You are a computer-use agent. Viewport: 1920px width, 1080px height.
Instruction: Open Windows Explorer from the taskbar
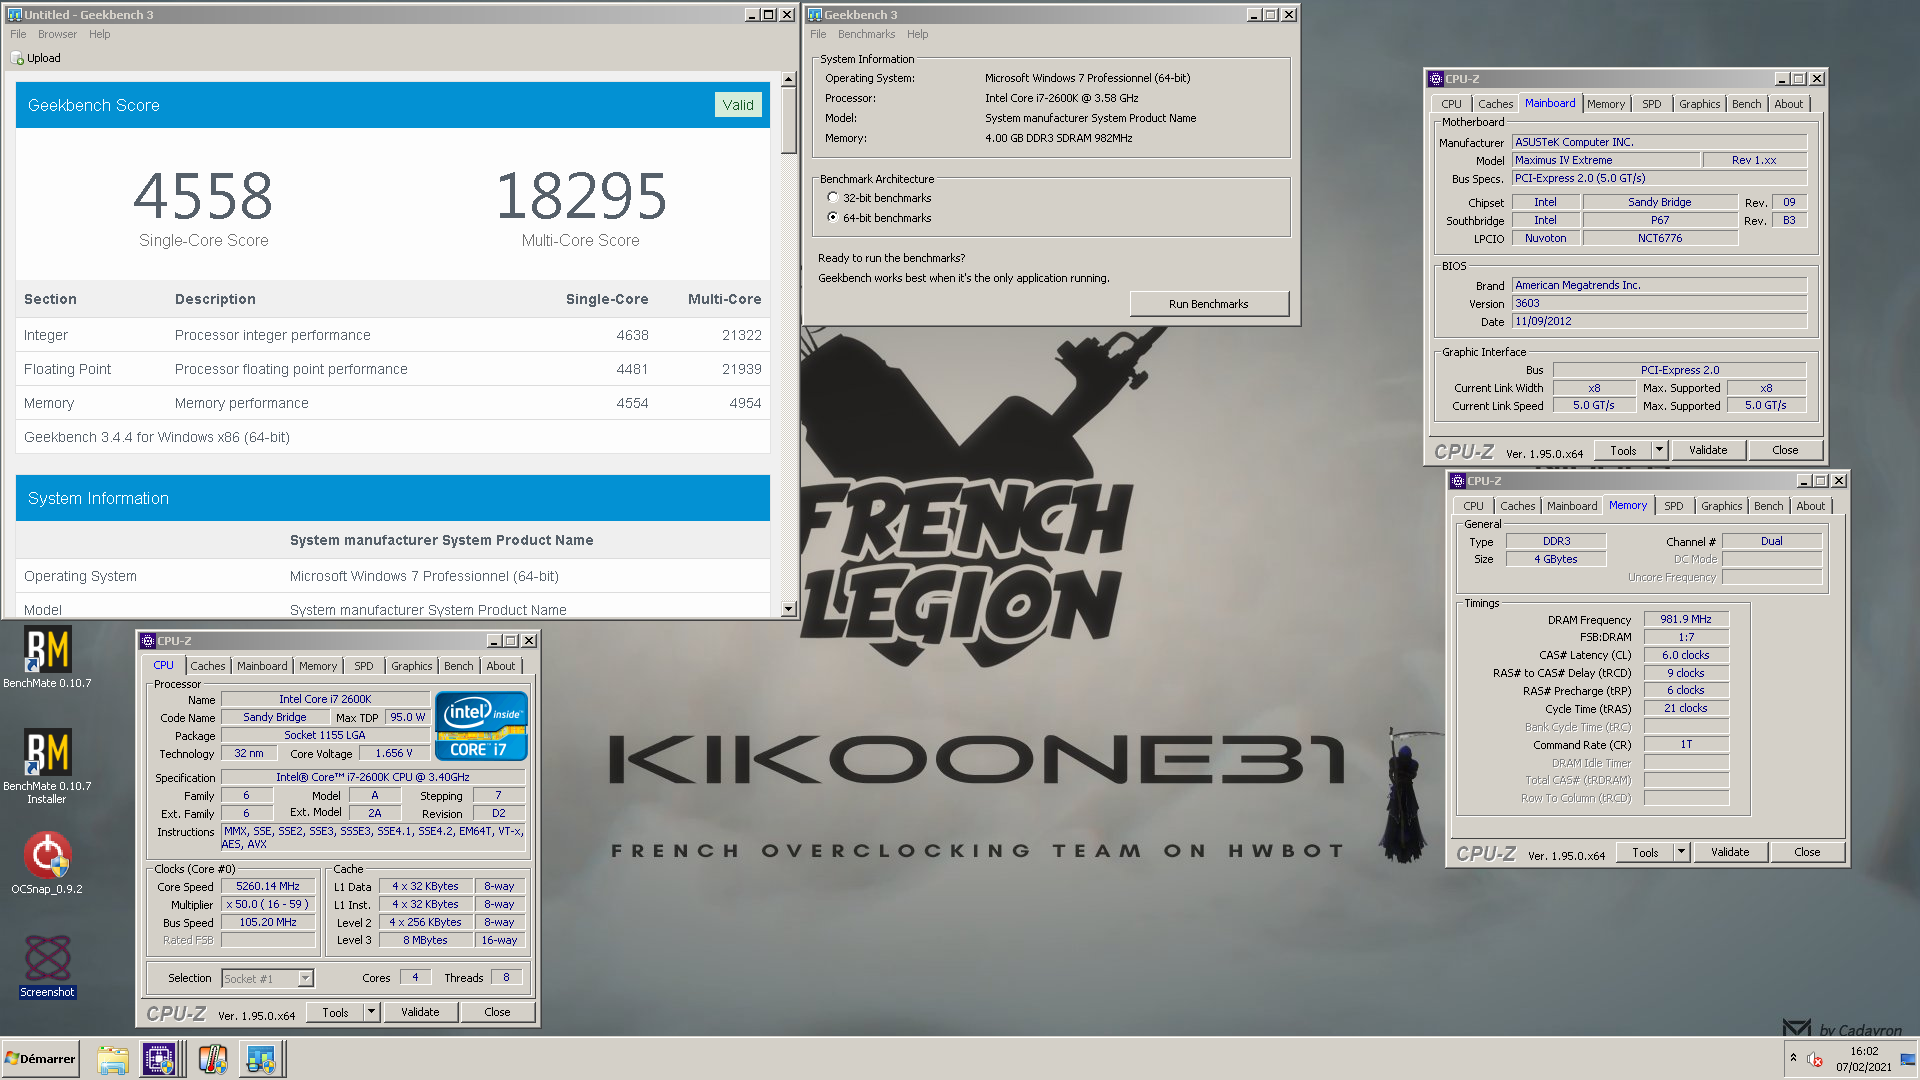[x=113, y=1059]
